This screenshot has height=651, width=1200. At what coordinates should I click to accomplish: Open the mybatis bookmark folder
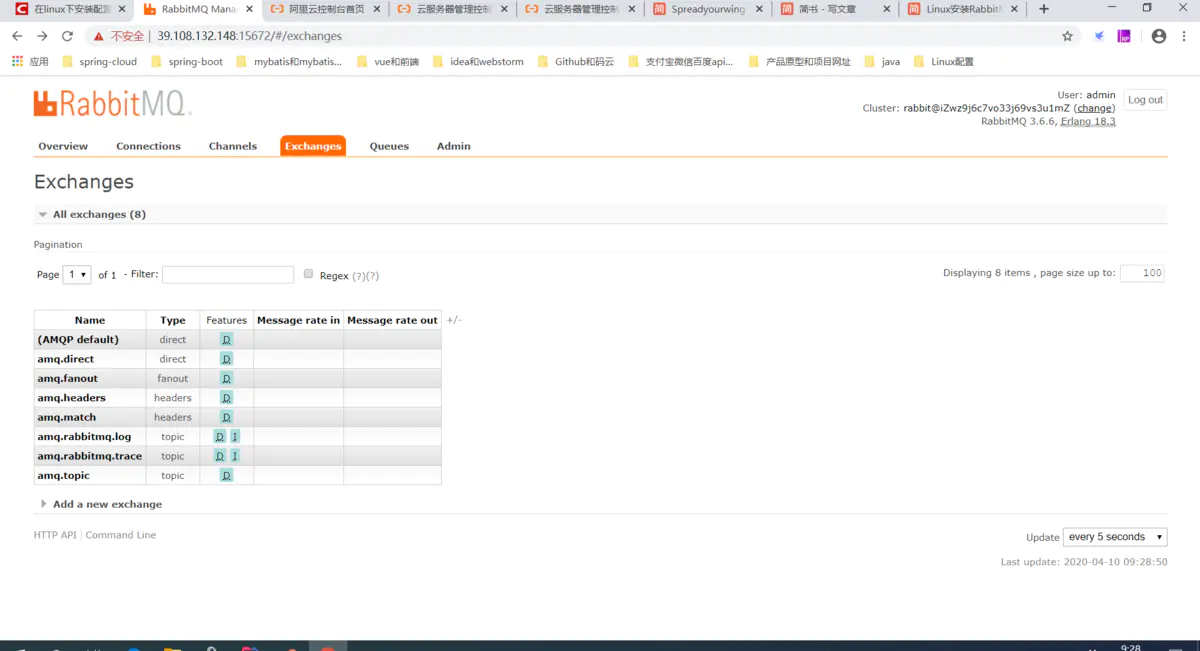point(289,61)
